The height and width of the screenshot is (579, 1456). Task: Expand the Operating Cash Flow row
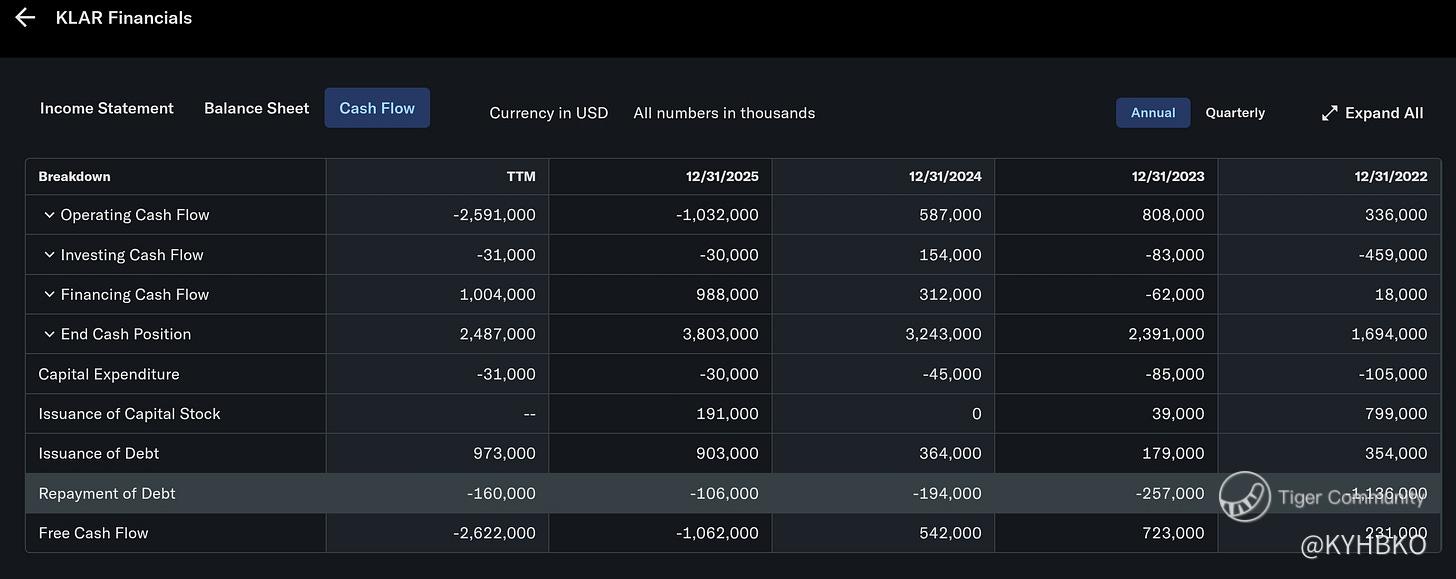[x=49, y=215]
